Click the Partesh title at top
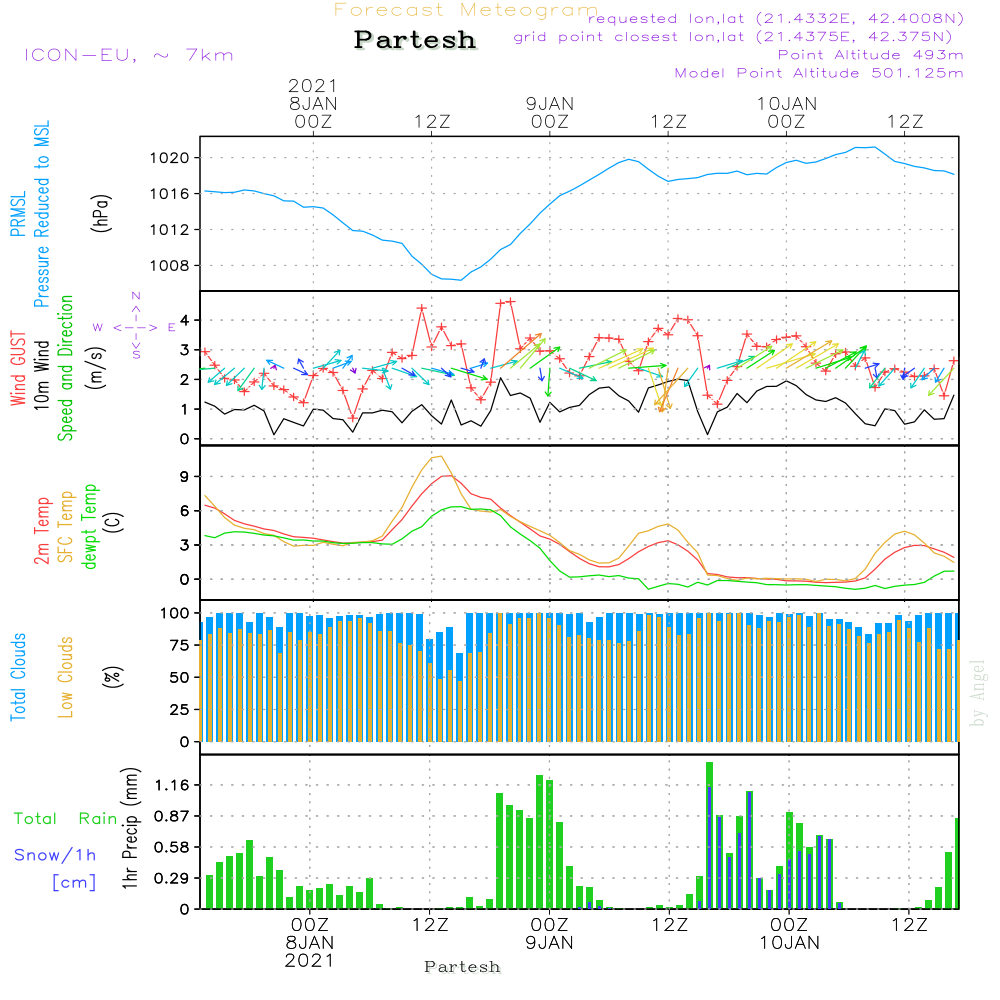 (x=415, y=40)
